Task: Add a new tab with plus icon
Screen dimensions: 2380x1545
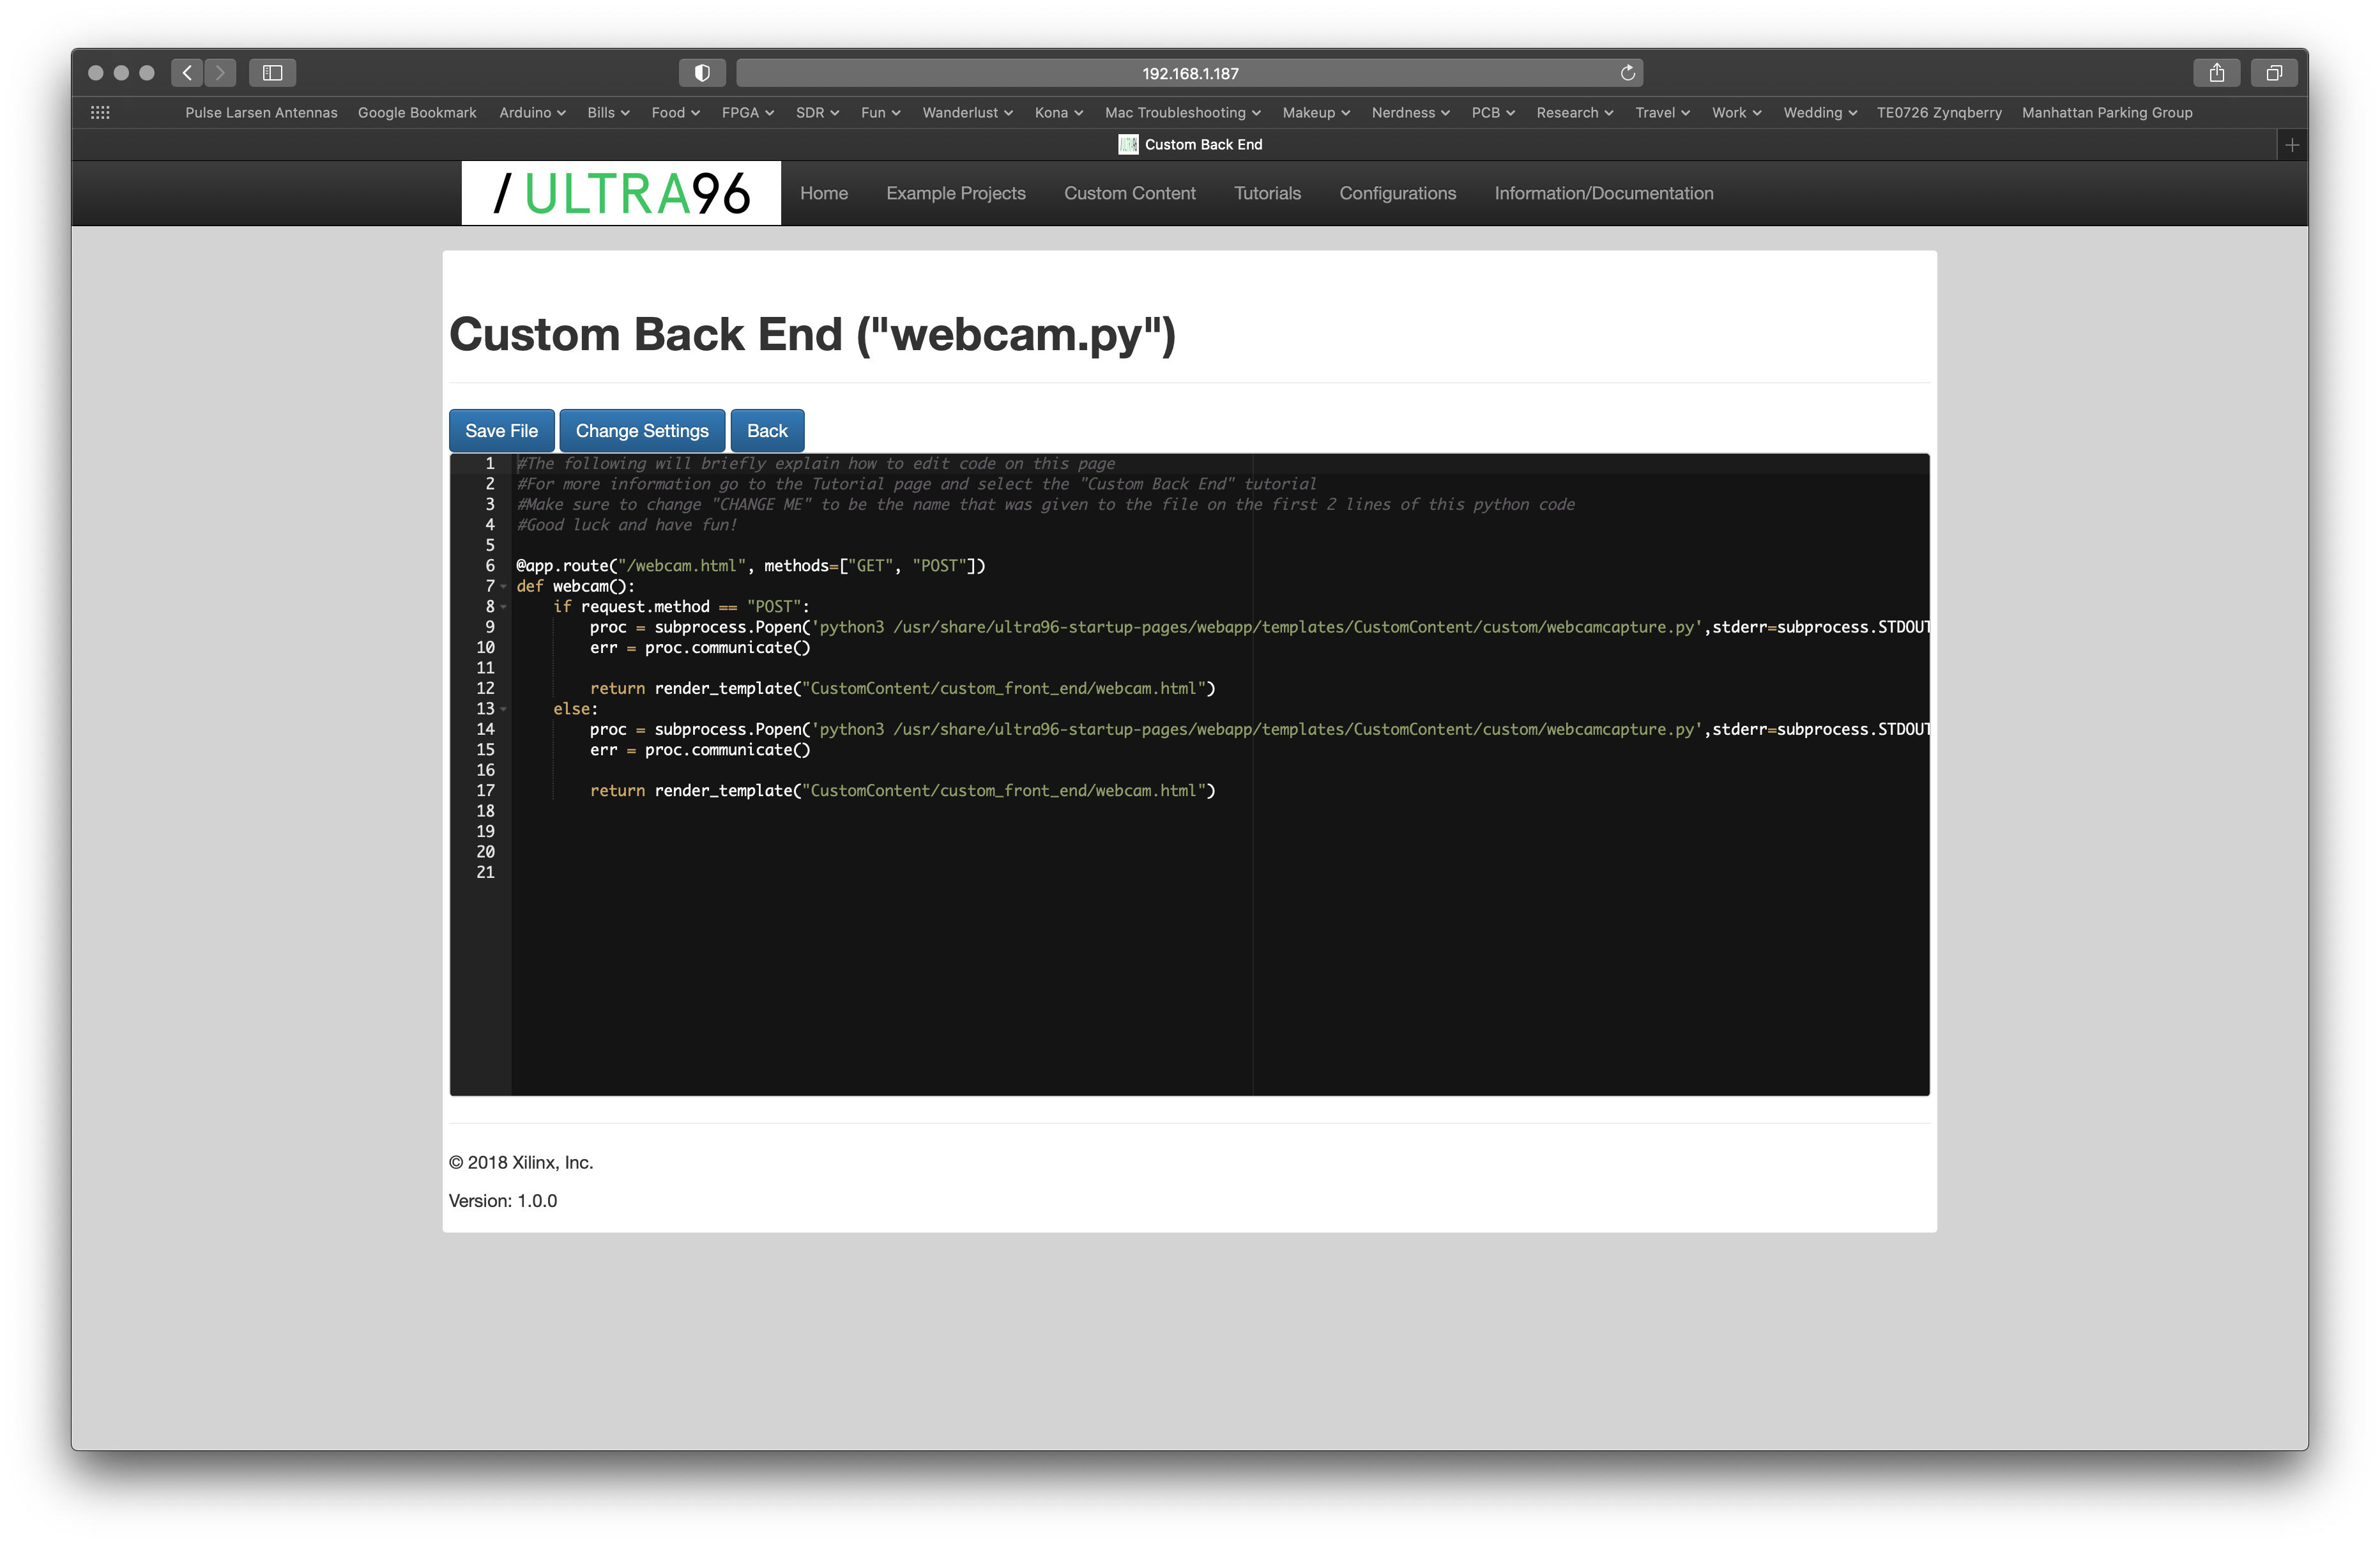Action: (x=2292, y=145)
